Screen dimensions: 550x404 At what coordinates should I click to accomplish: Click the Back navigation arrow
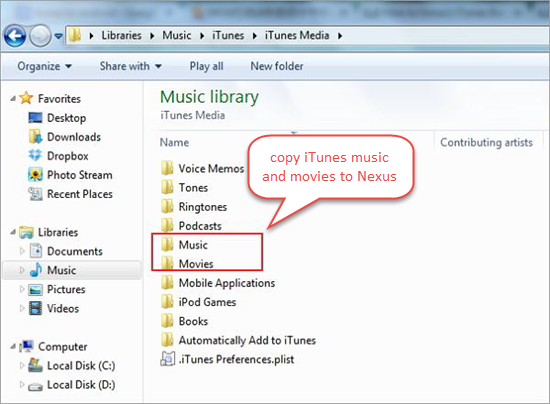[x=14, y=36]
